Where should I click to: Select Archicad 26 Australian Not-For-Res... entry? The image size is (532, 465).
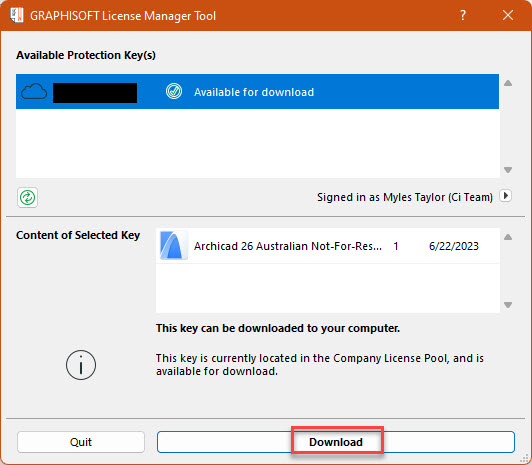pyautogui.click(x=327, y=246)
